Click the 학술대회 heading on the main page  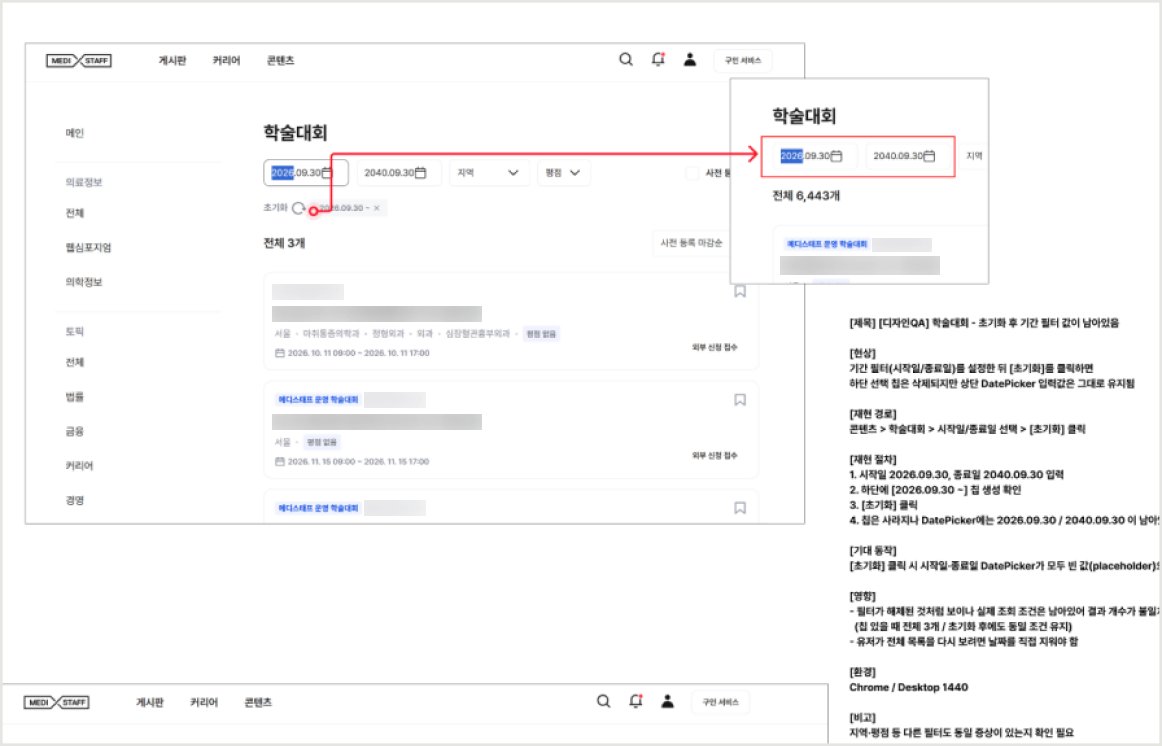pyautogui.click(x=295, y=133)
